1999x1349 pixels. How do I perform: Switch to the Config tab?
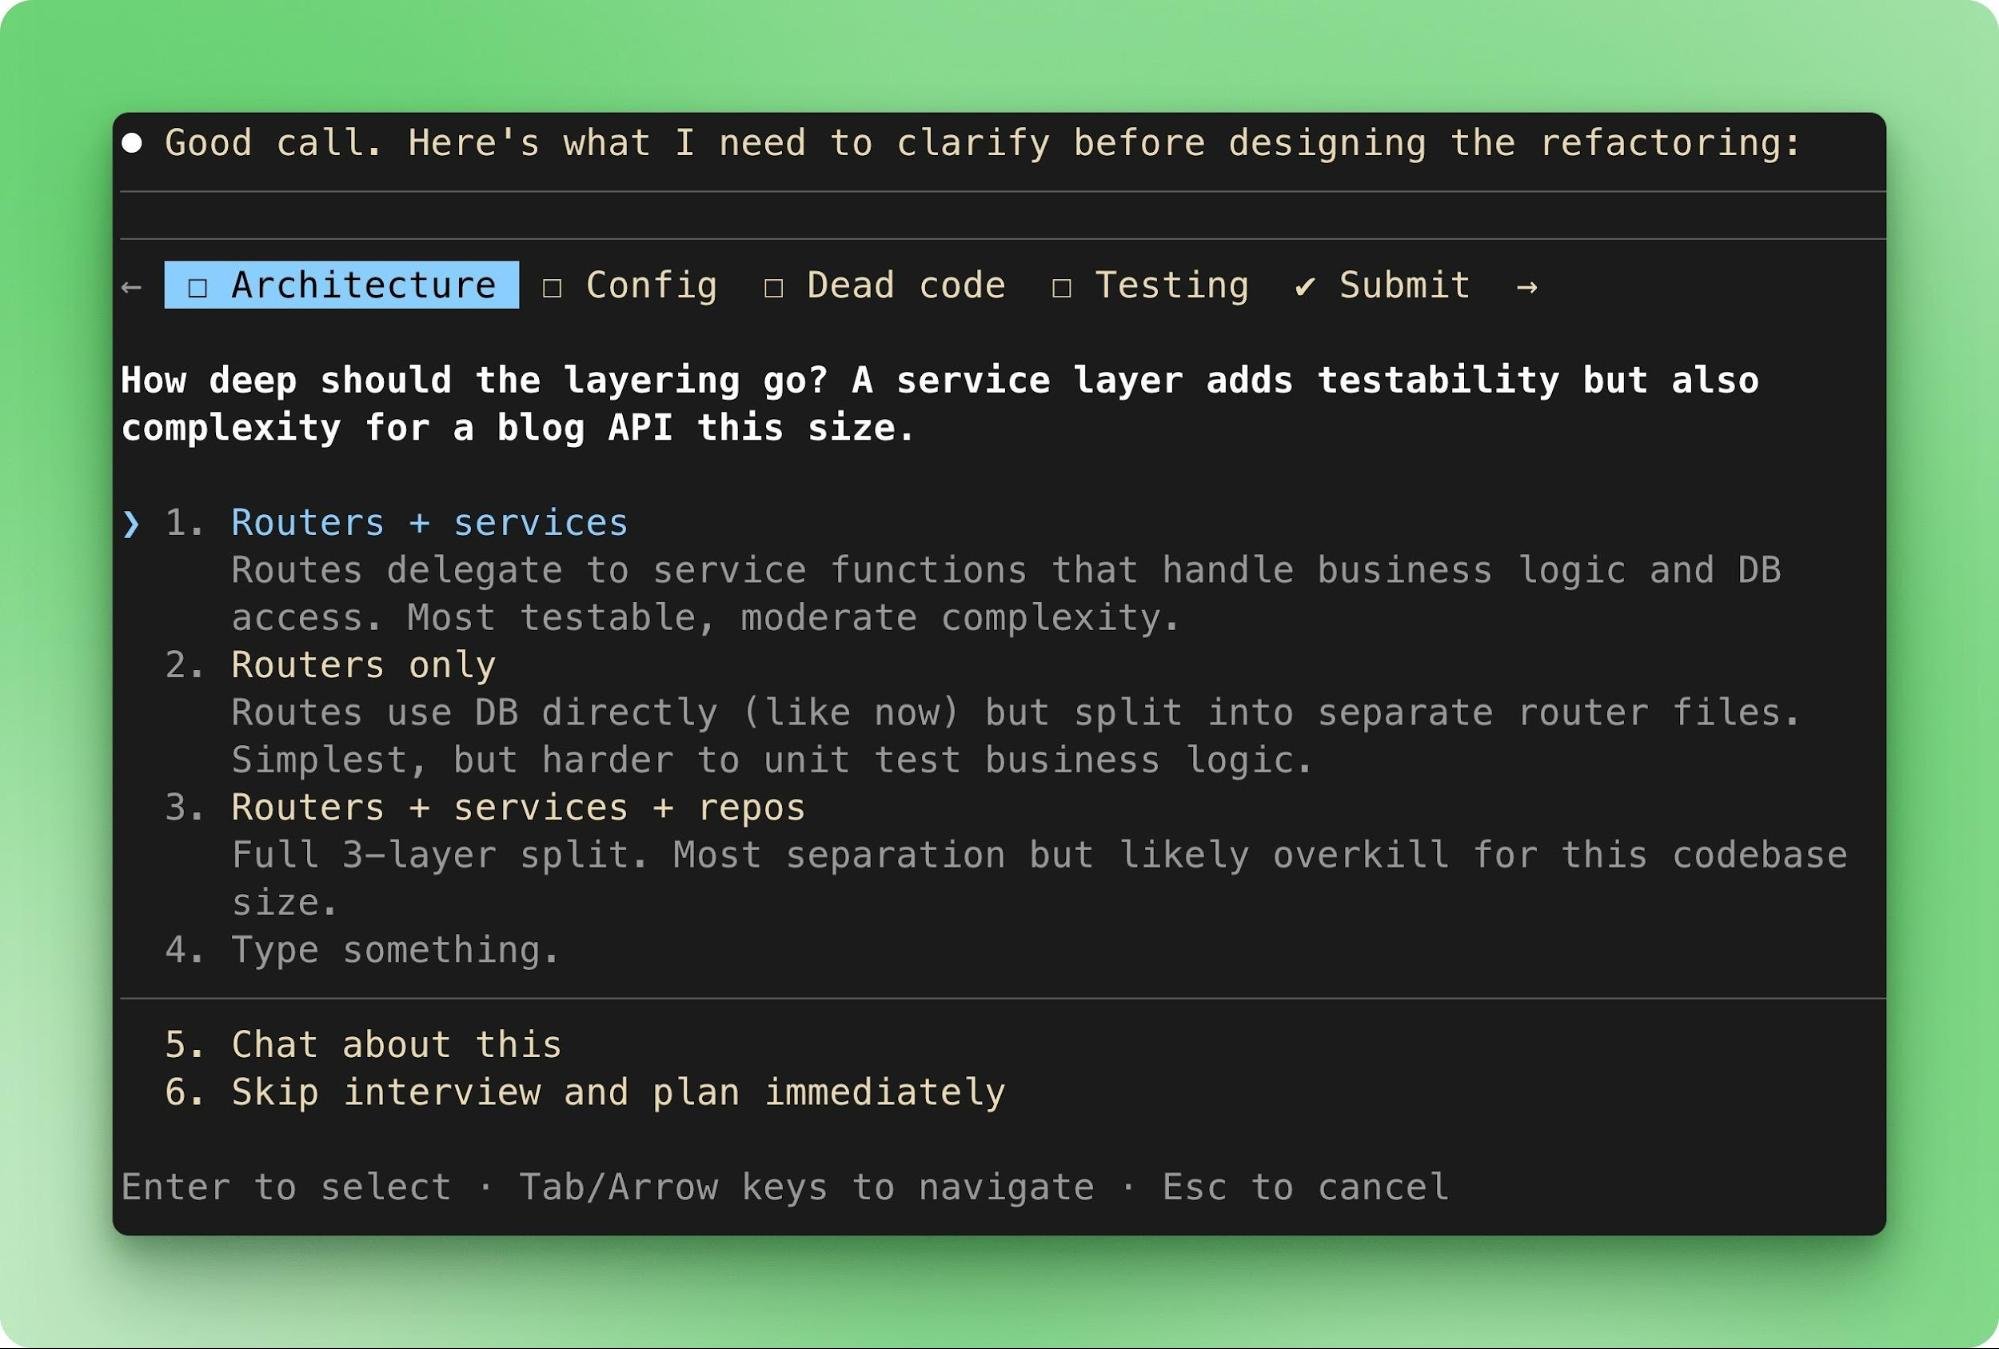(651, 286)
